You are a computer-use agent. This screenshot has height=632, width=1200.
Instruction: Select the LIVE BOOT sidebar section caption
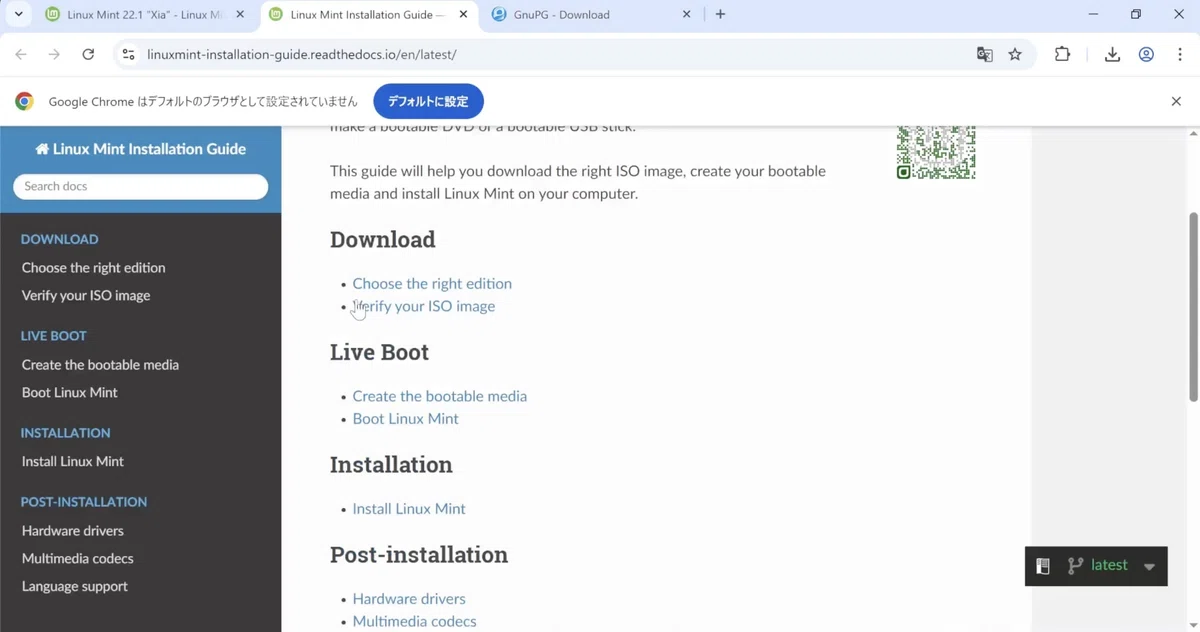click(x=54, y=336)
